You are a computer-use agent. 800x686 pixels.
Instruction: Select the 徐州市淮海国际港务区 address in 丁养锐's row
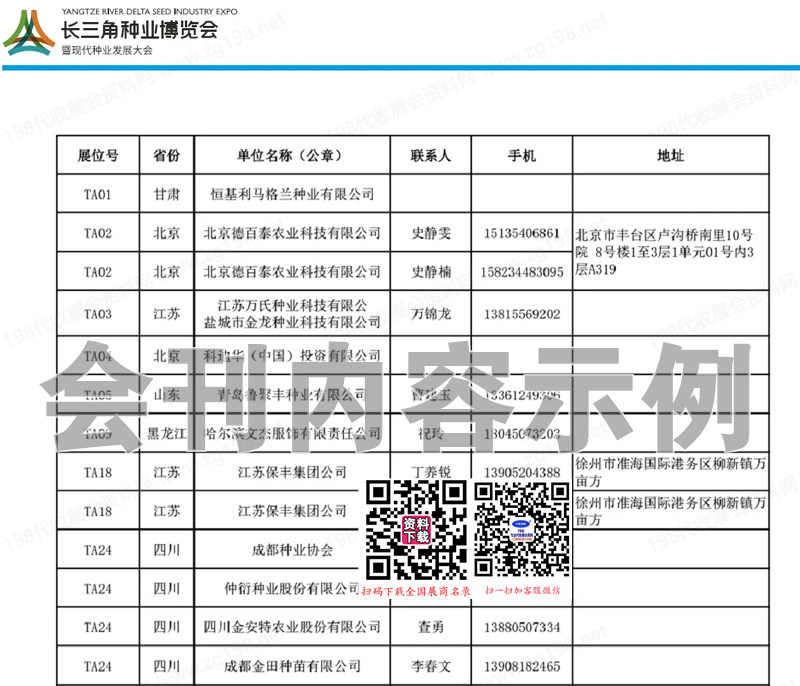click(670, 472)
